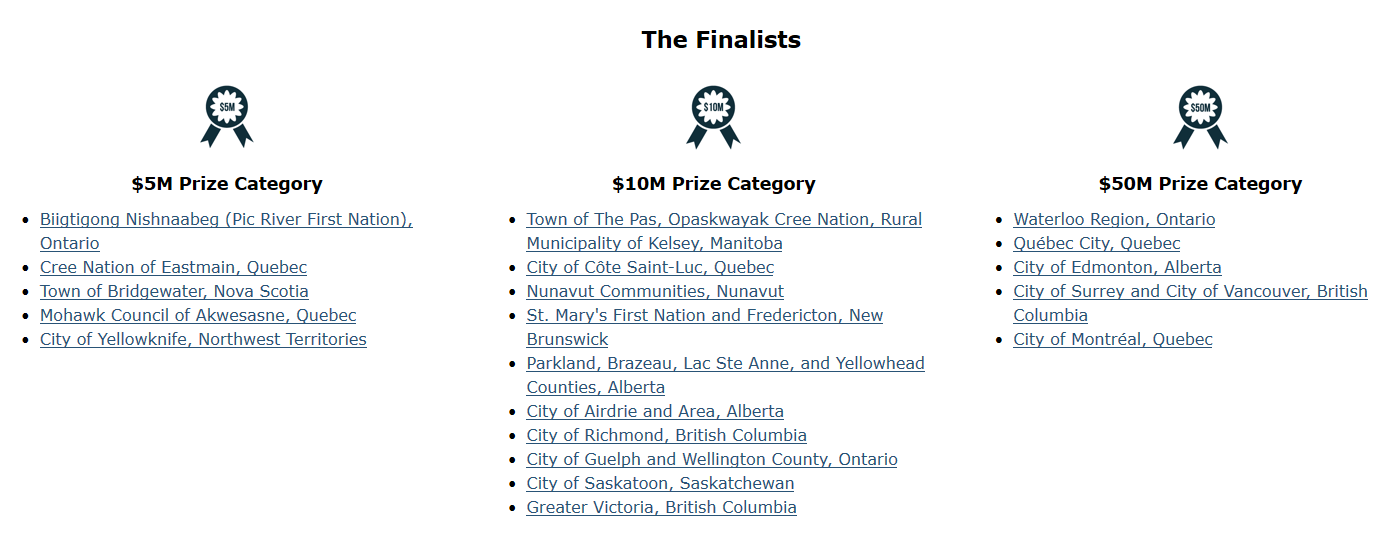Visit Town of Bridgewater, Nova Scotia link

[174, 292]
